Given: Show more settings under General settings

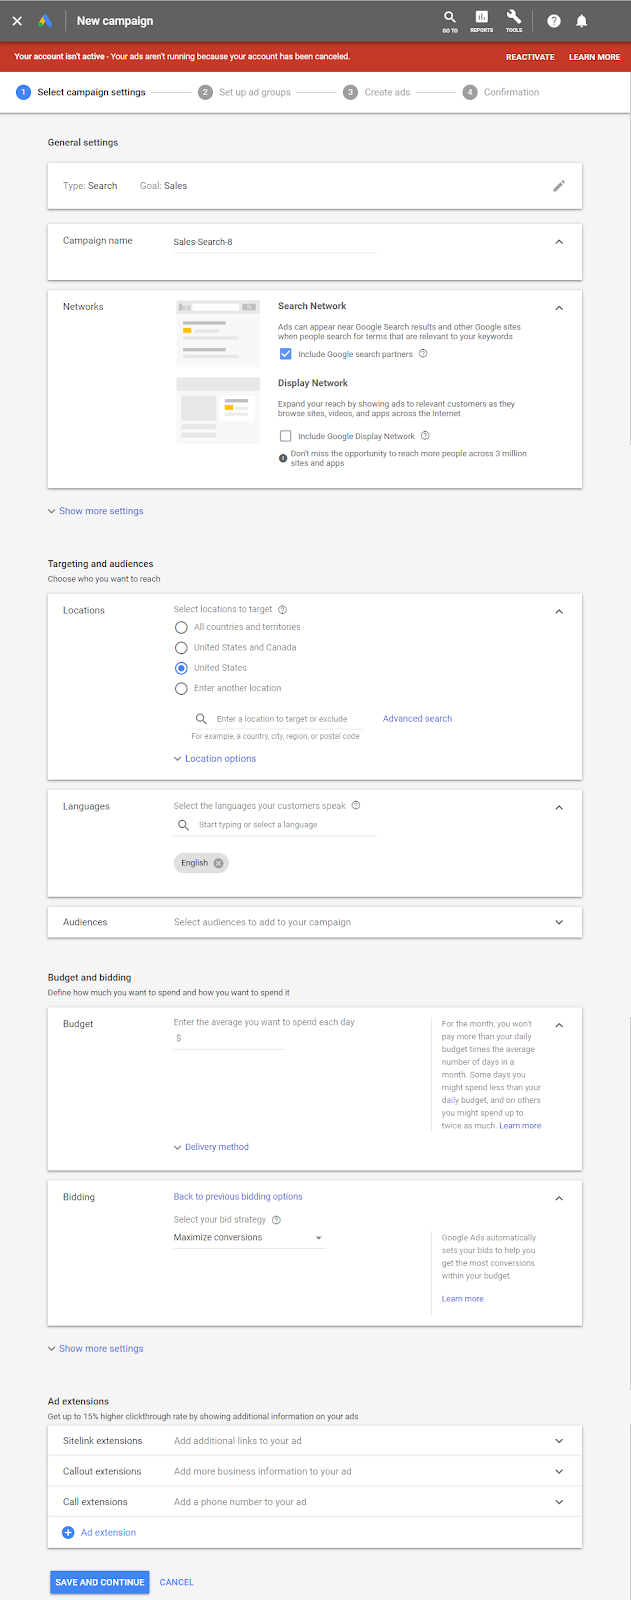Looking at the screenshot, I should [96, 511].
